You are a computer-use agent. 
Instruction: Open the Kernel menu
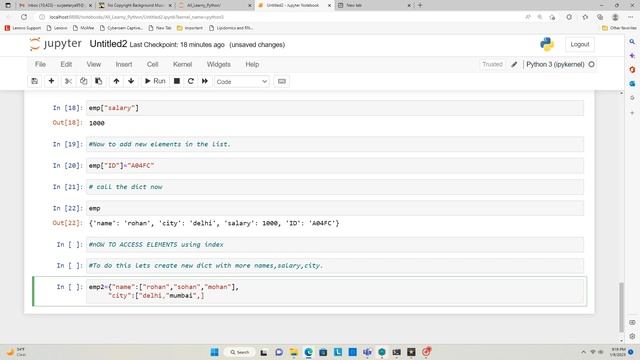(x=182, y=64)
